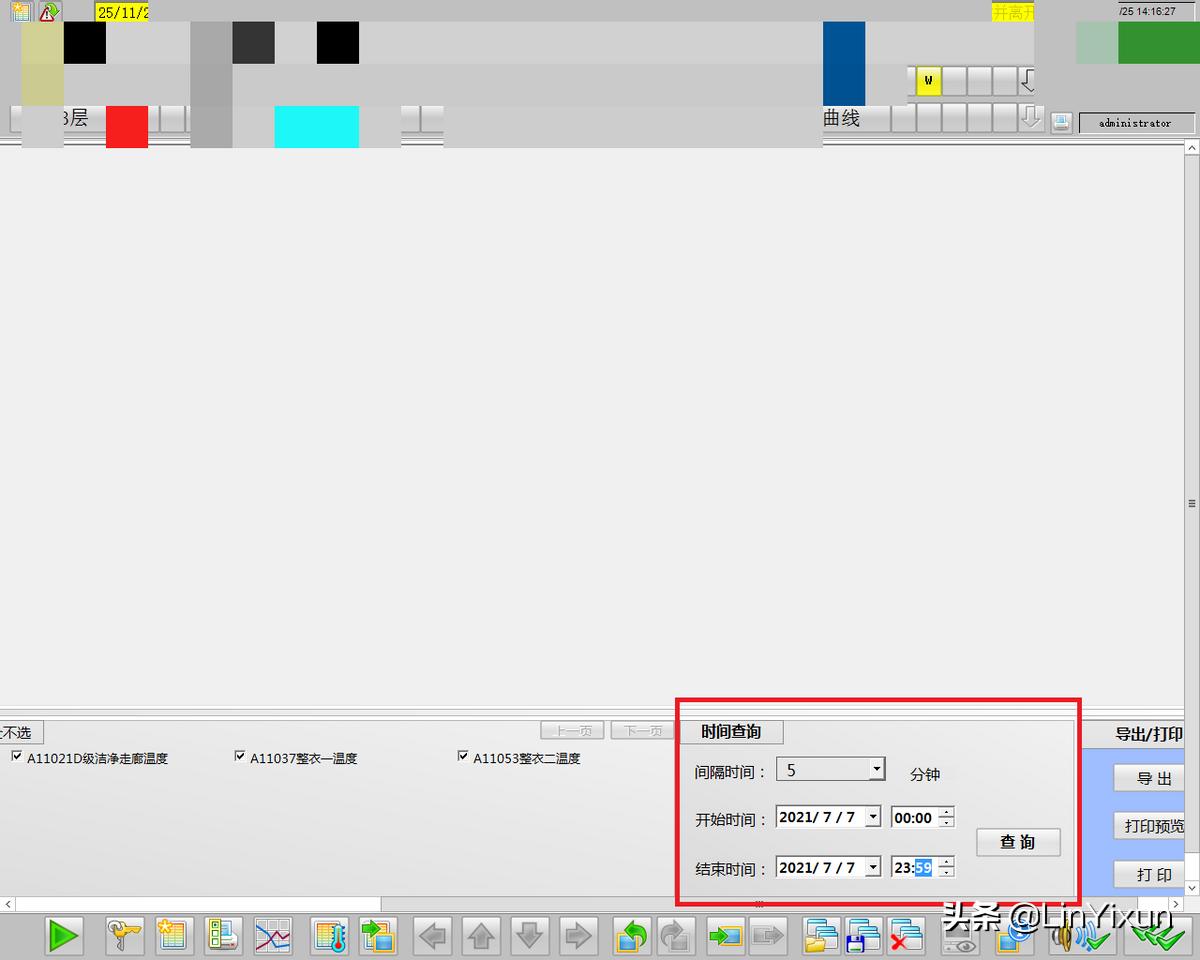The height and width of the screenshot is (960, 1200).
Task: Click the table icon in top left corner
Action: [21, 12]
